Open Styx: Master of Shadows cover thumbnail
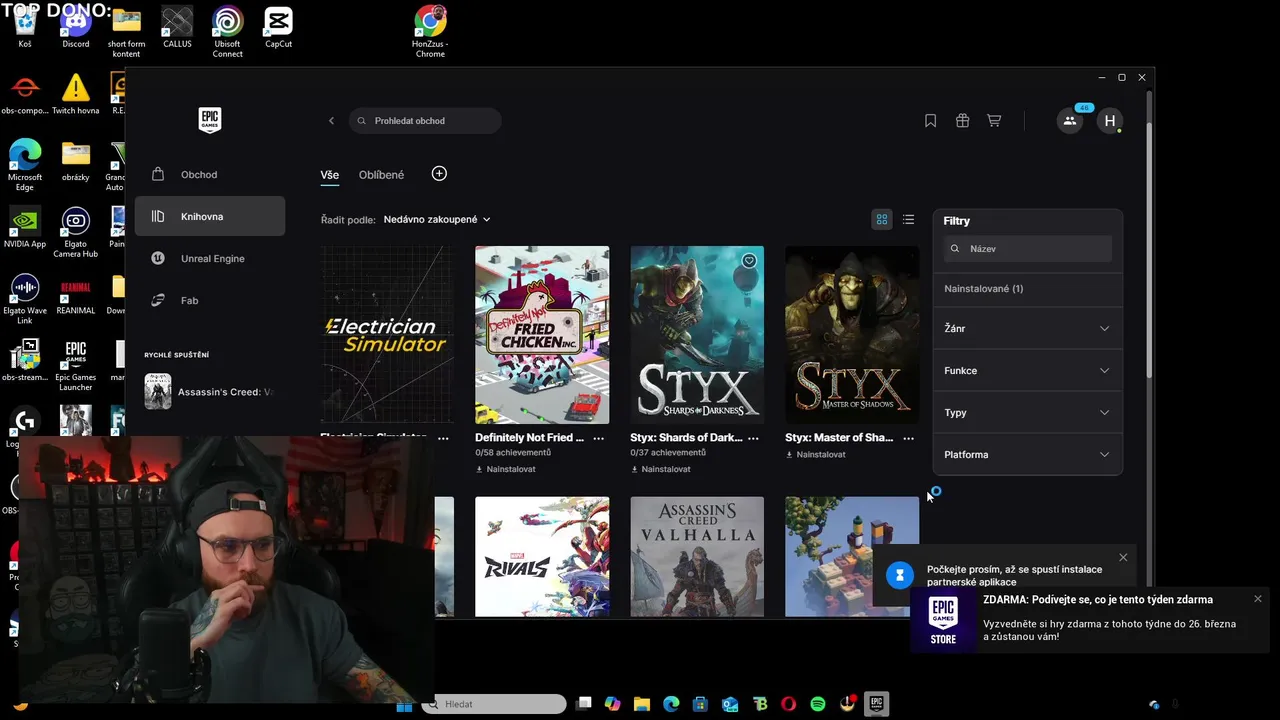 coord(852,335)
